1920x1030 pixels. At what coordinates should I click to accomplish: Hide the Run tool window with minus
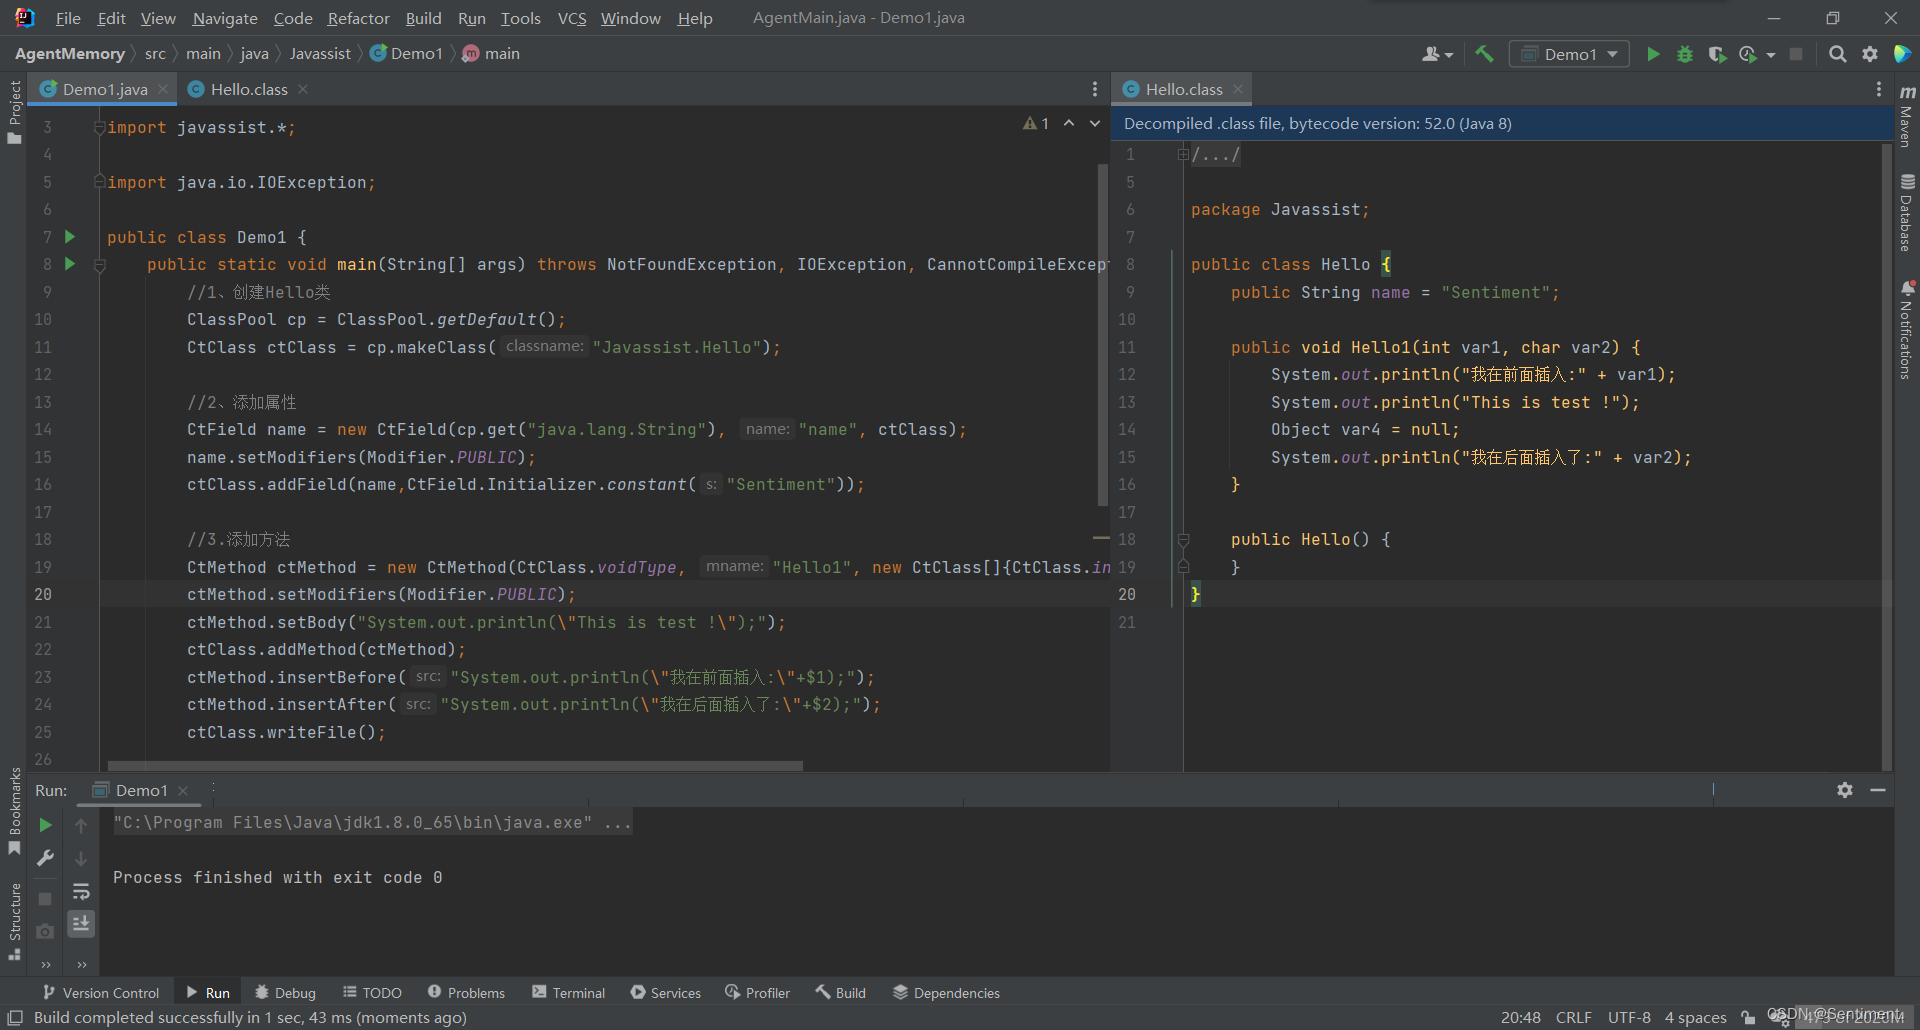[1878, 790]
